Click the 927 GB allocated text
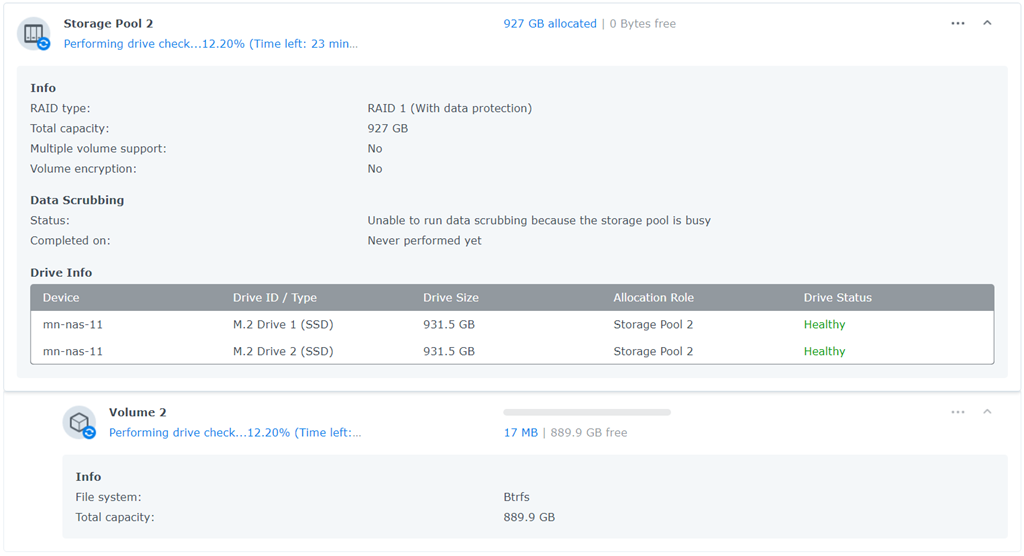1024x556 pixels. (x=550, y=24)
